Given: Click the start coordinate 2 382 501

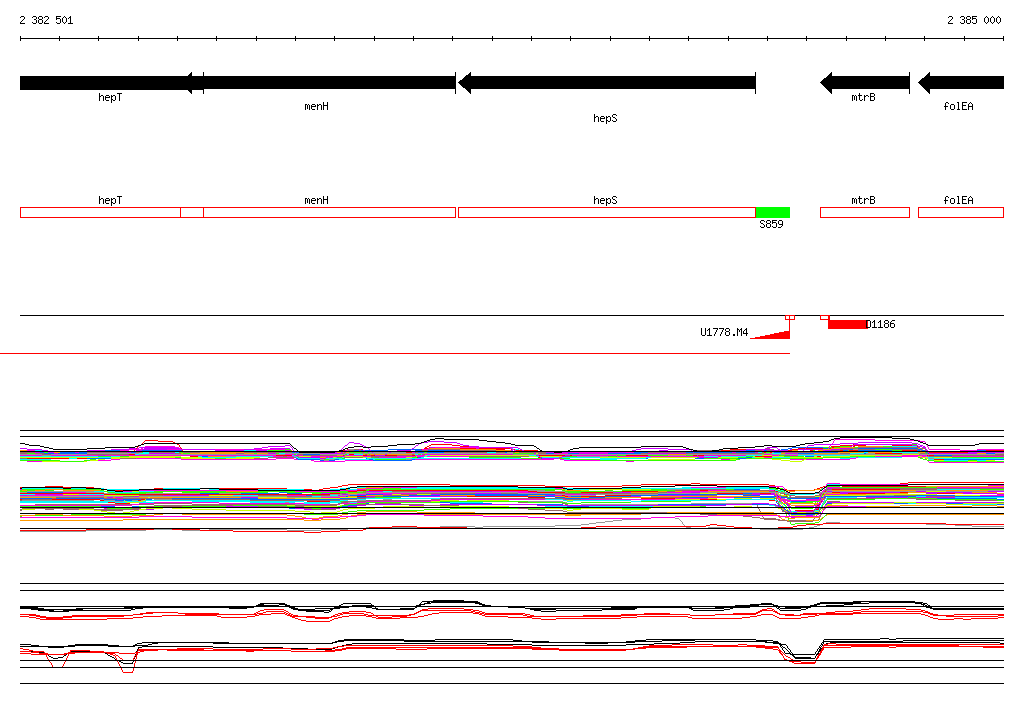Looking at the screenshot, I should pos(46,20).
